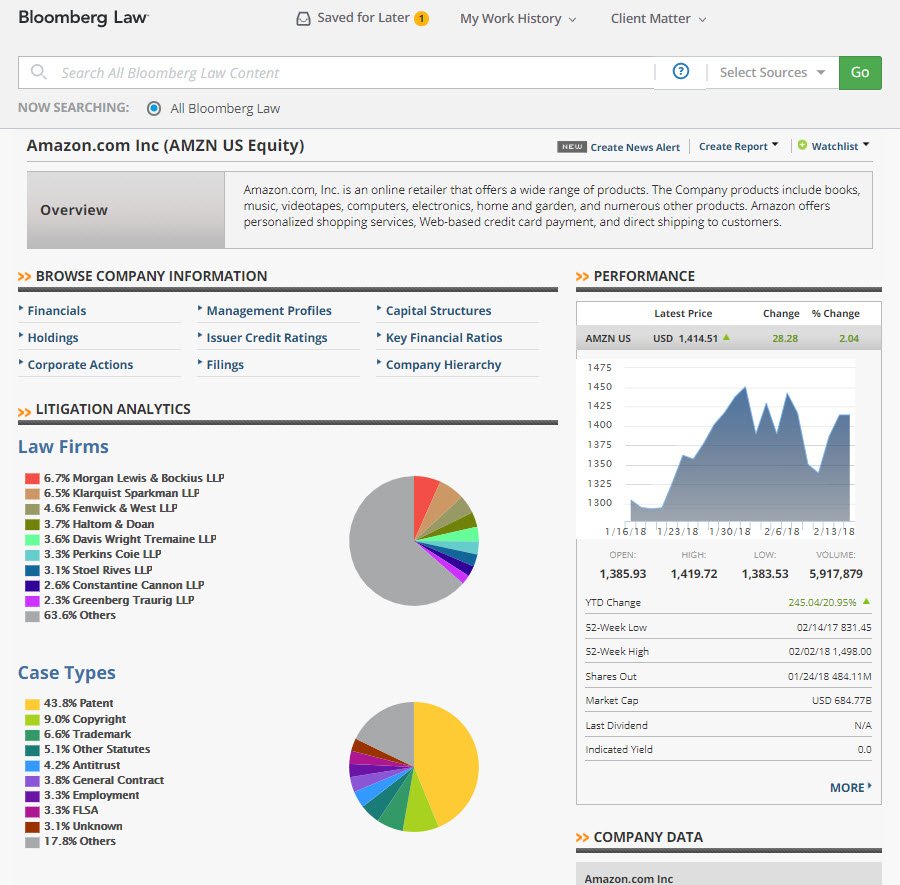
Task: Open Company Hierarchy link
Action: click(x=443, y=364)
